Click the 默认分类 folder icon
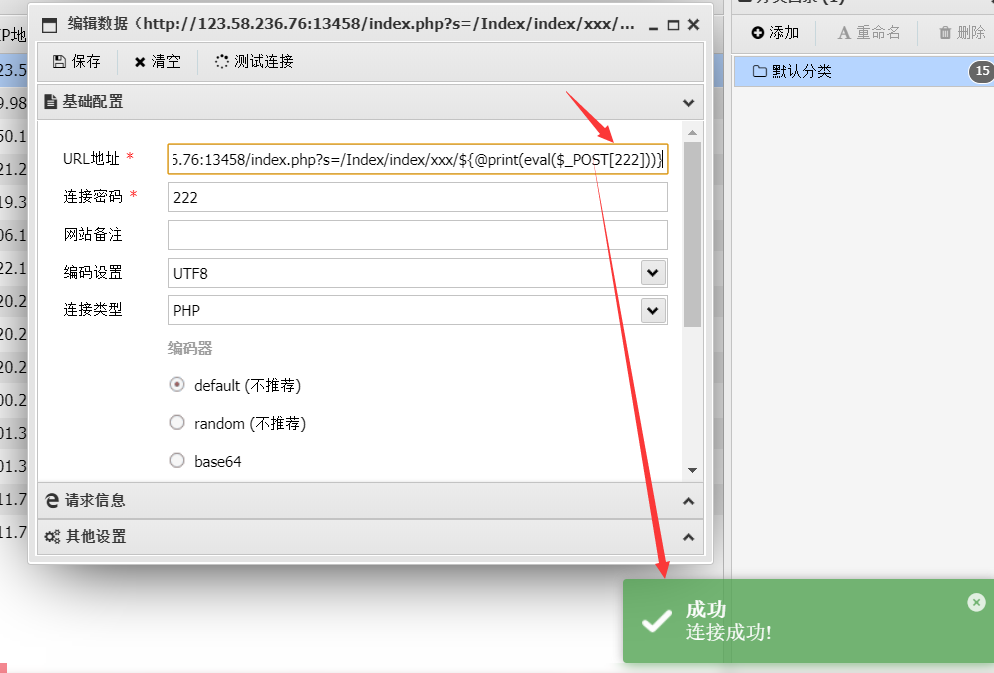The image size is (994, 673). click(759, 71)
